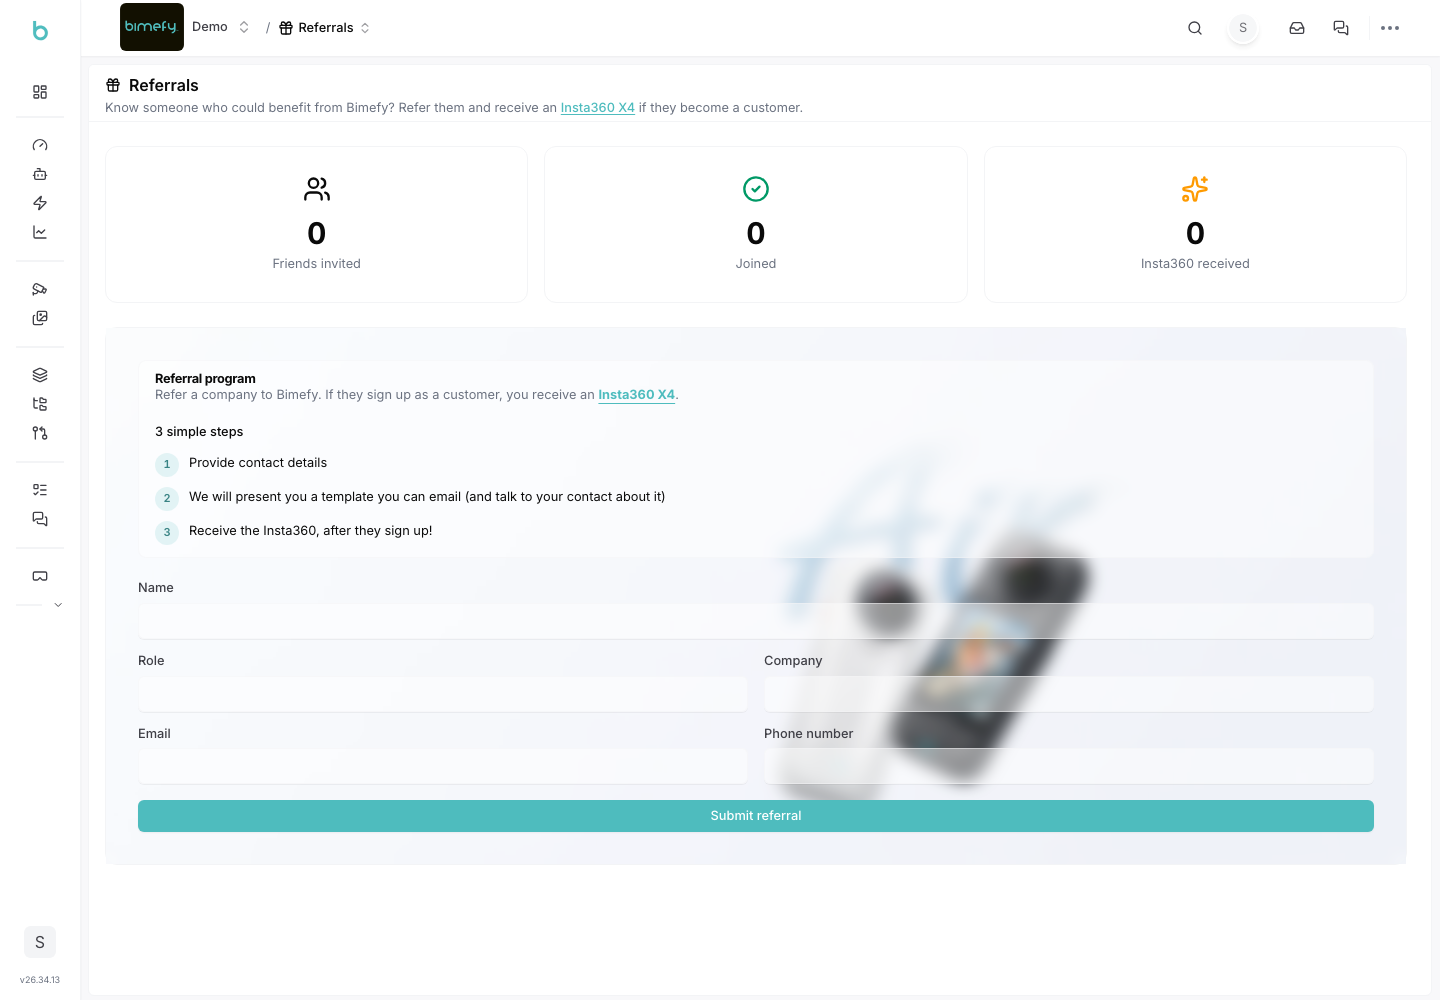Click the Joined checkmark circle icon
The width and height of the screenshot is (1440, 1000).
[x=756, y=189]
